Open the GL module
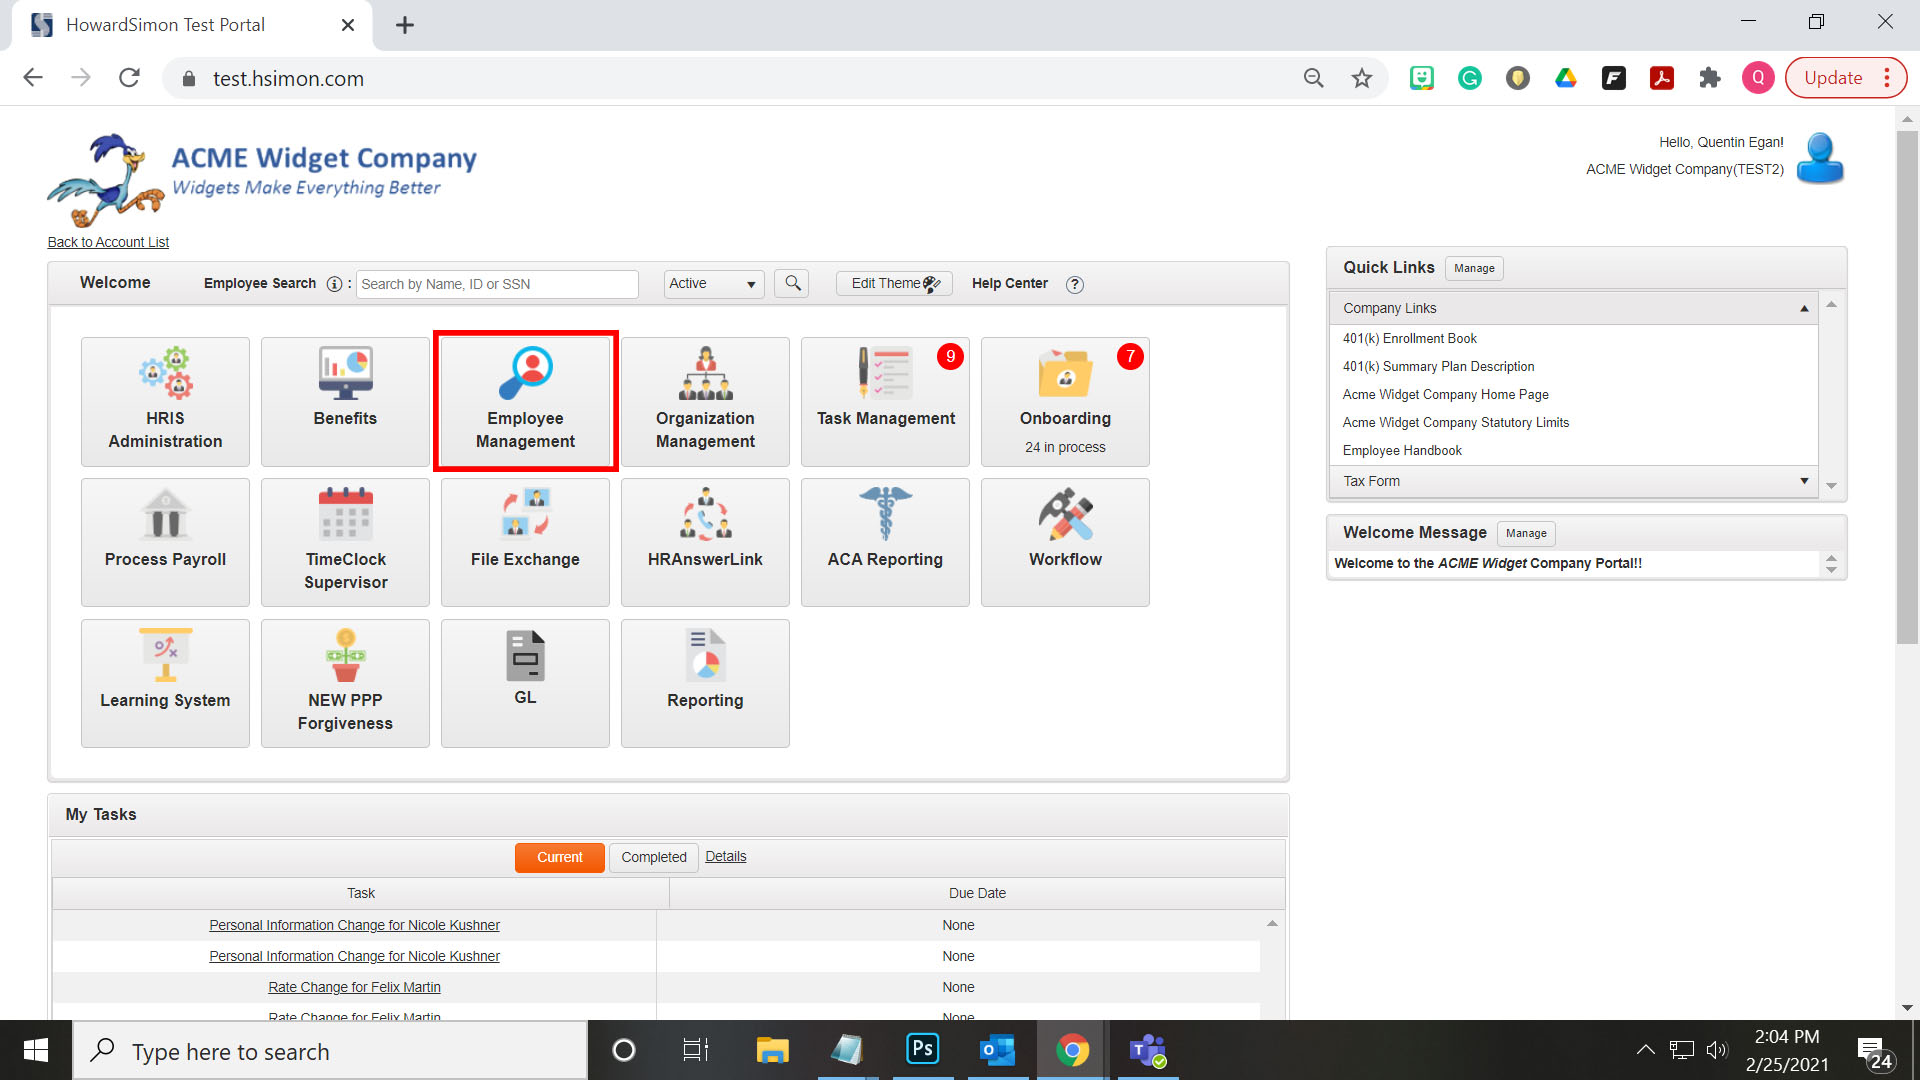This screenshot has width=1920, height=1080. point(525,683)
